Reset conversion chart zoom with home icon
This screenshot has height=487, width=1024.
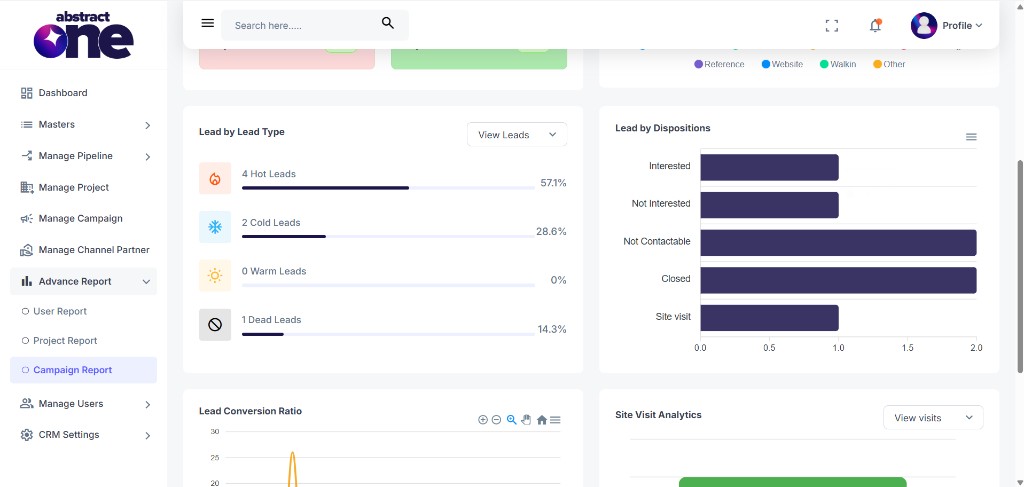[541, 420]
